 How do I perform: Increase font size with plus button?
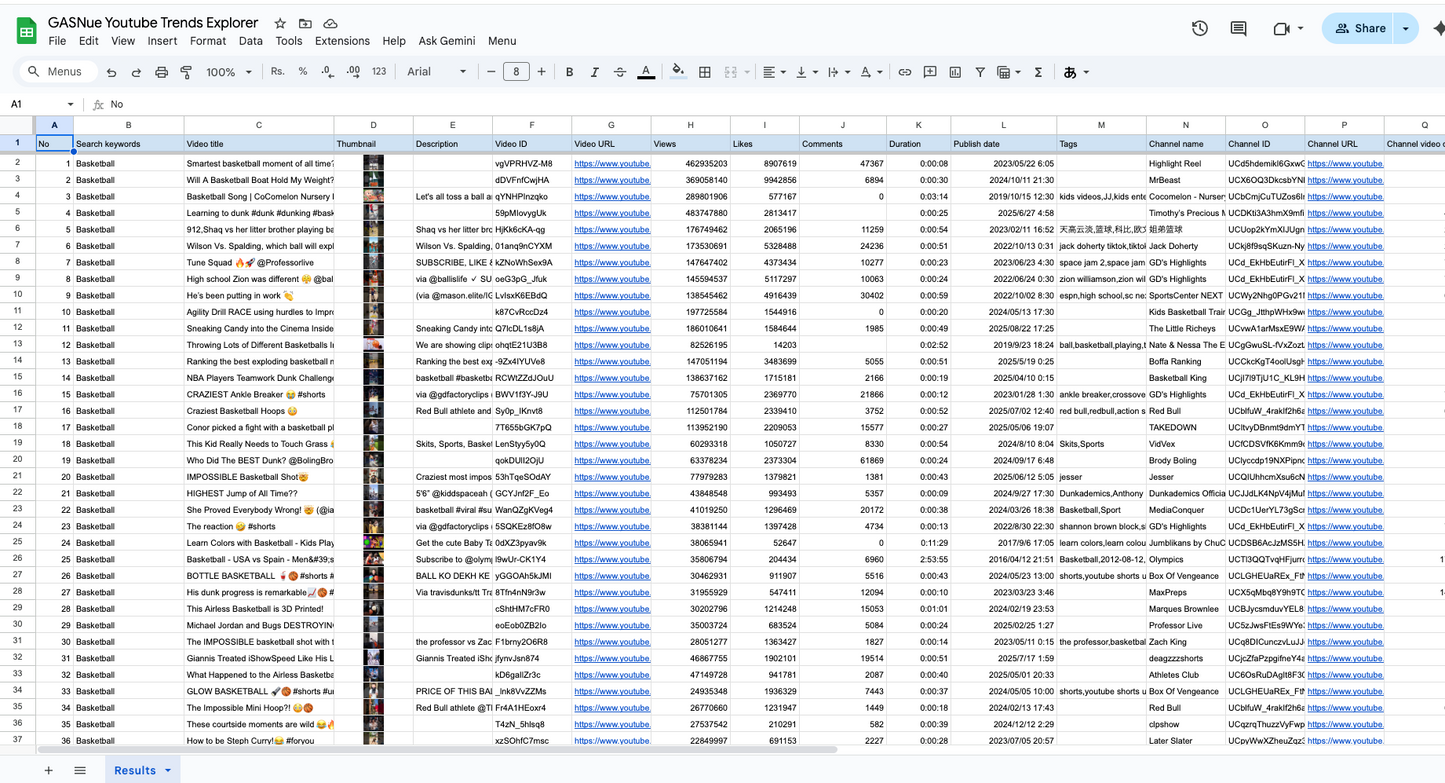point(541,72)
